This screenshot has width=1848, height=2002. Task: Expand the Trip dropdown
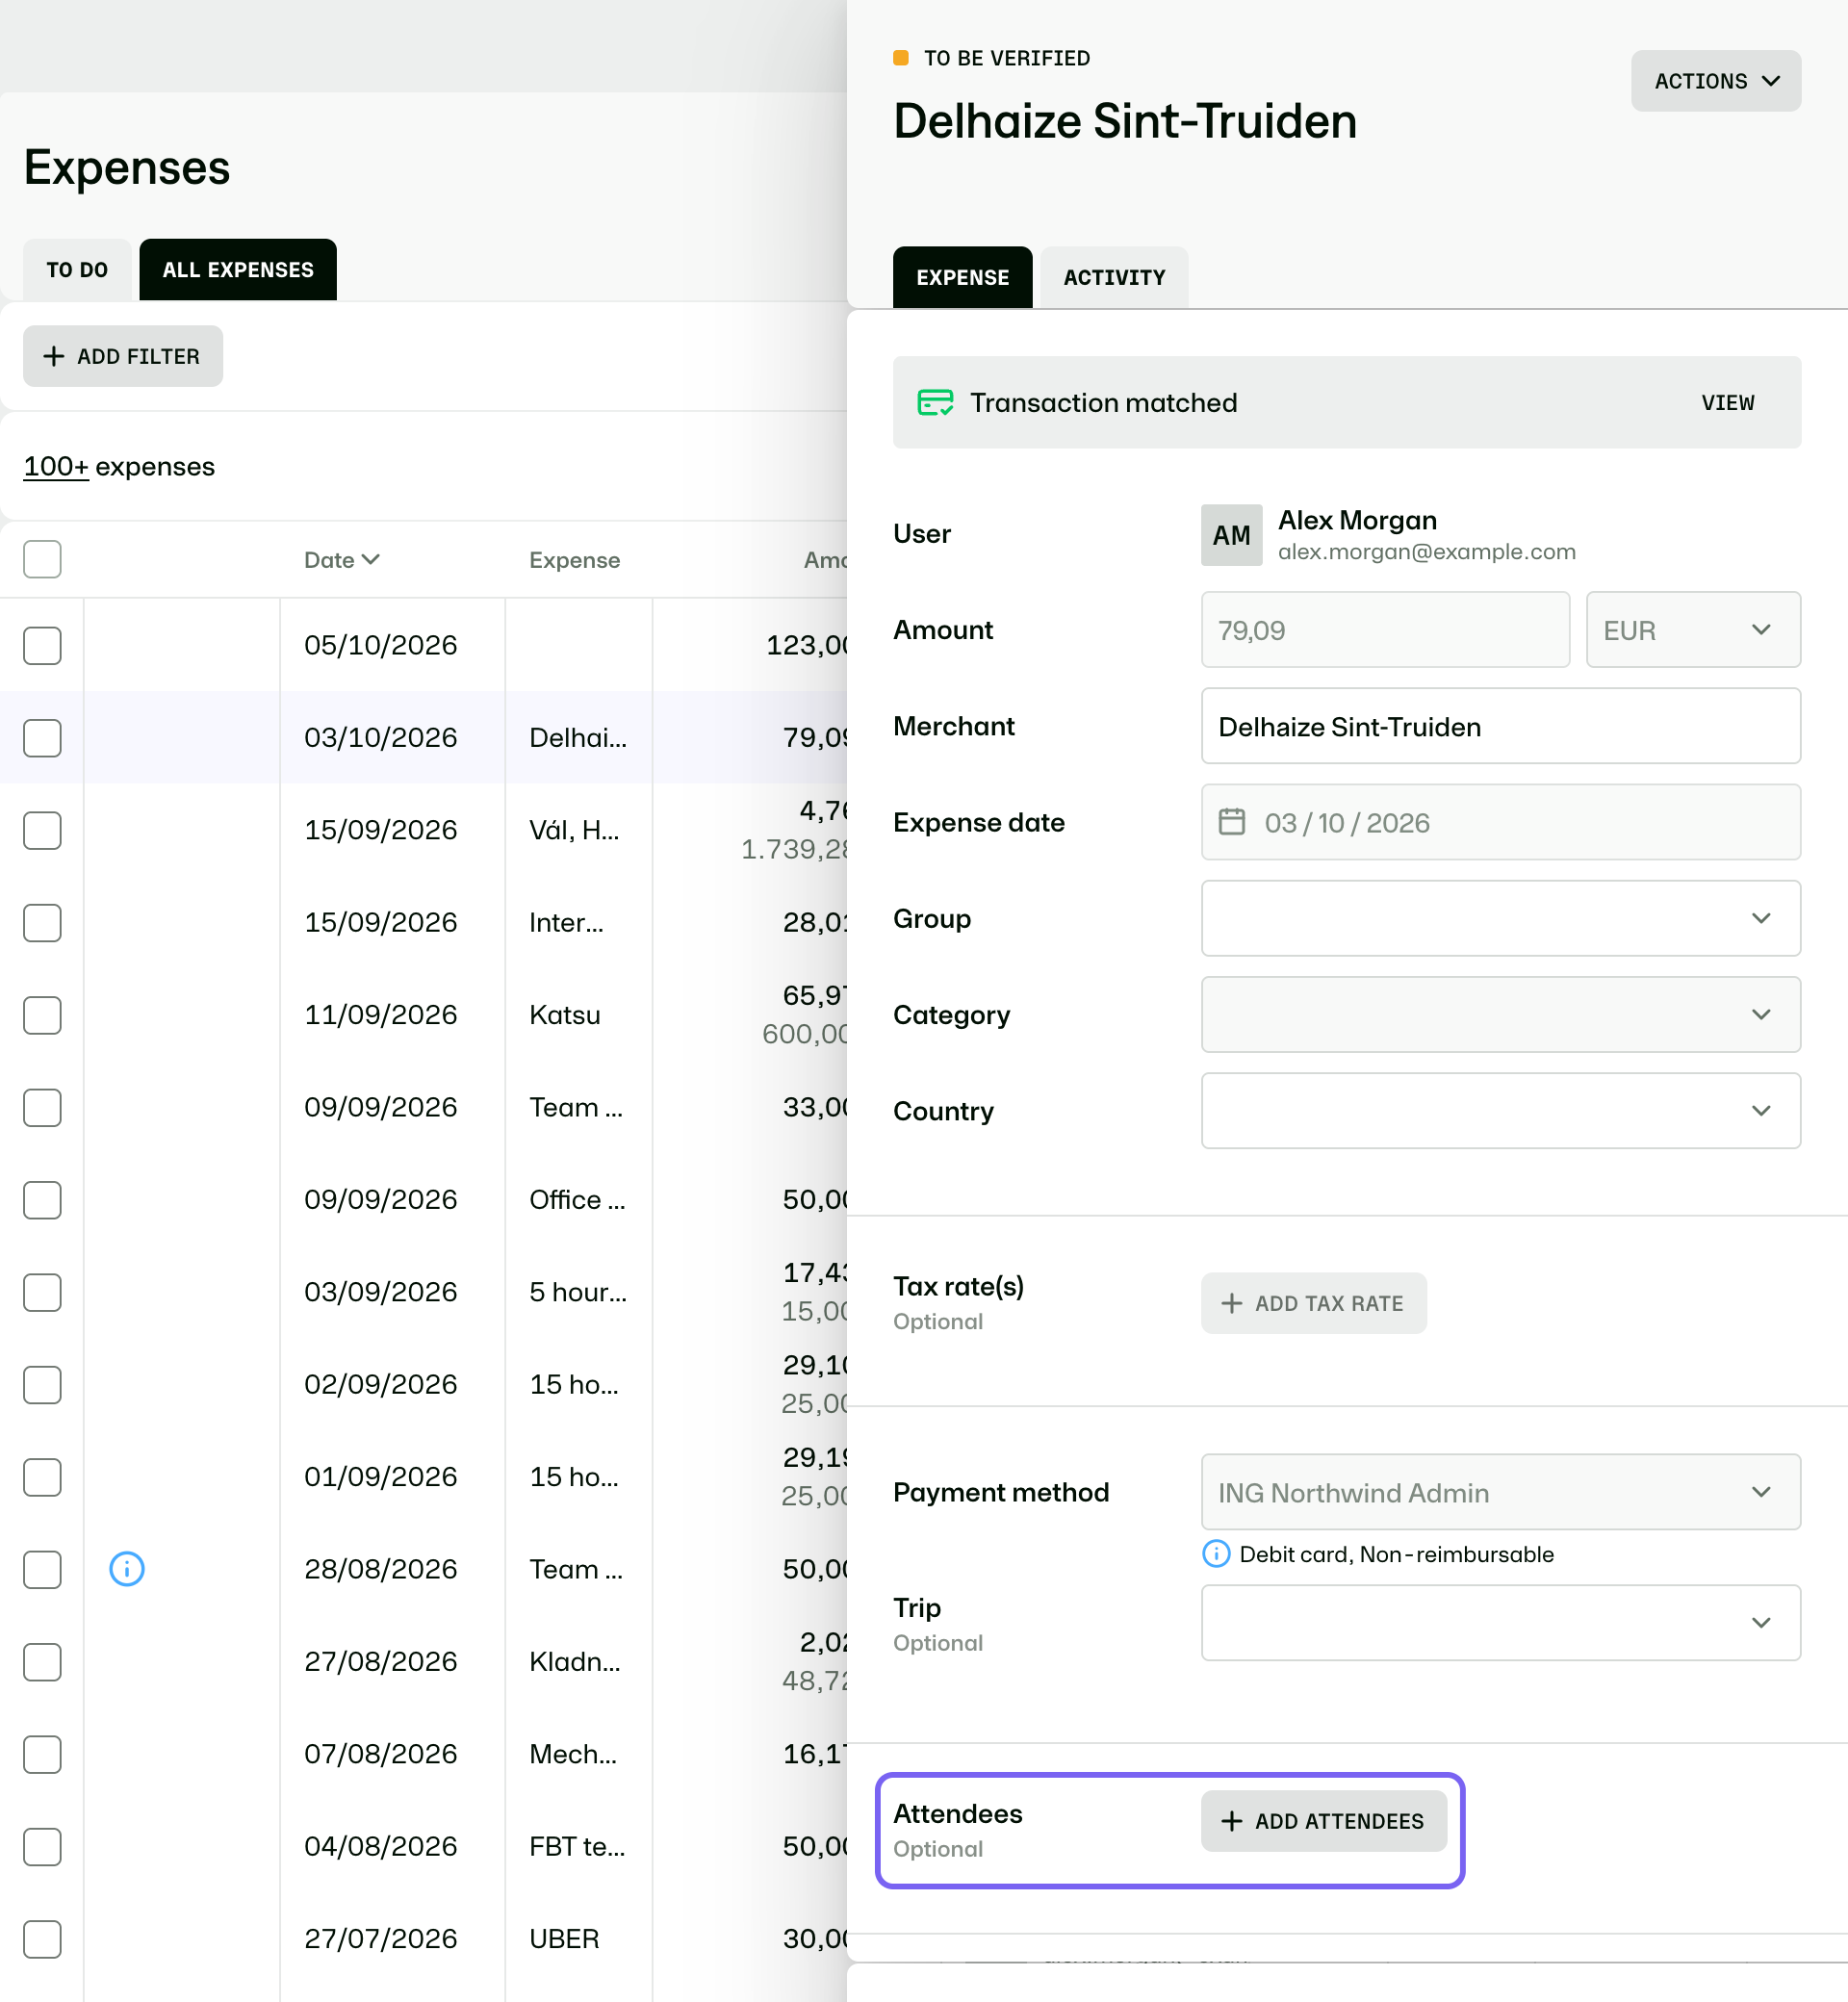pos(1500,1622)
